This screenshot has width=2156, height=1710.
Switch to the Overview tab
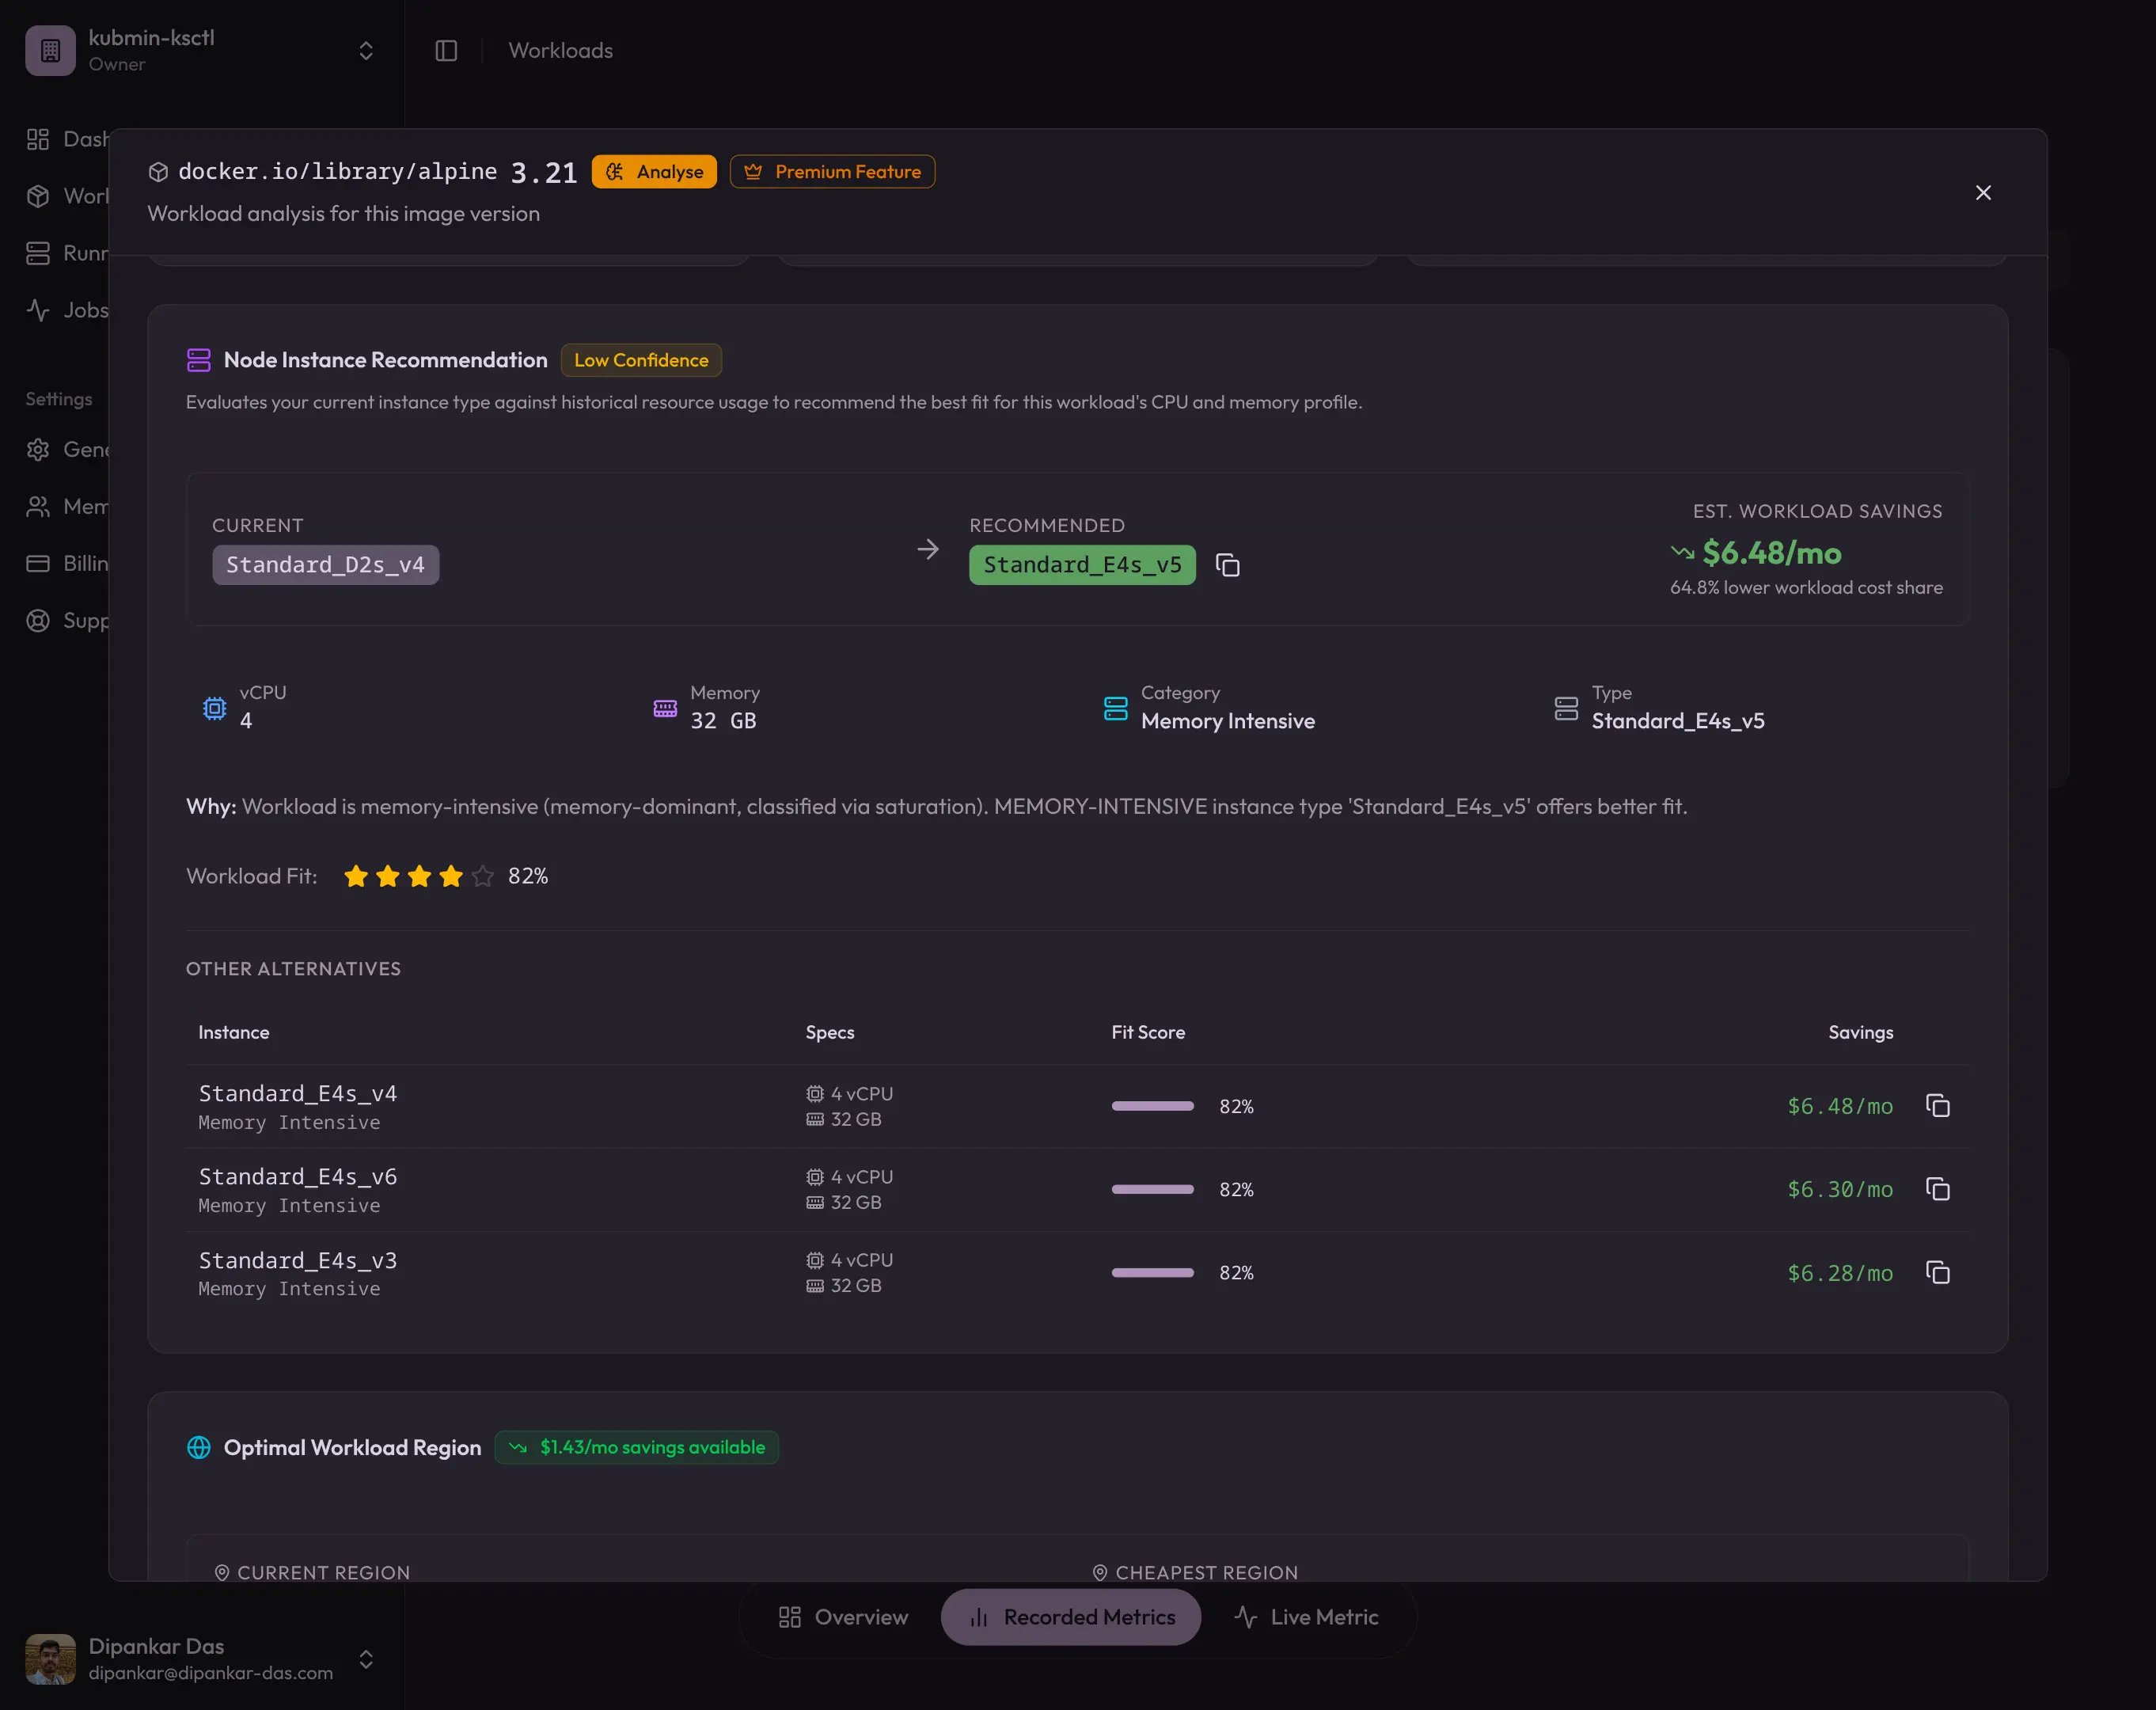point(843,1617)
